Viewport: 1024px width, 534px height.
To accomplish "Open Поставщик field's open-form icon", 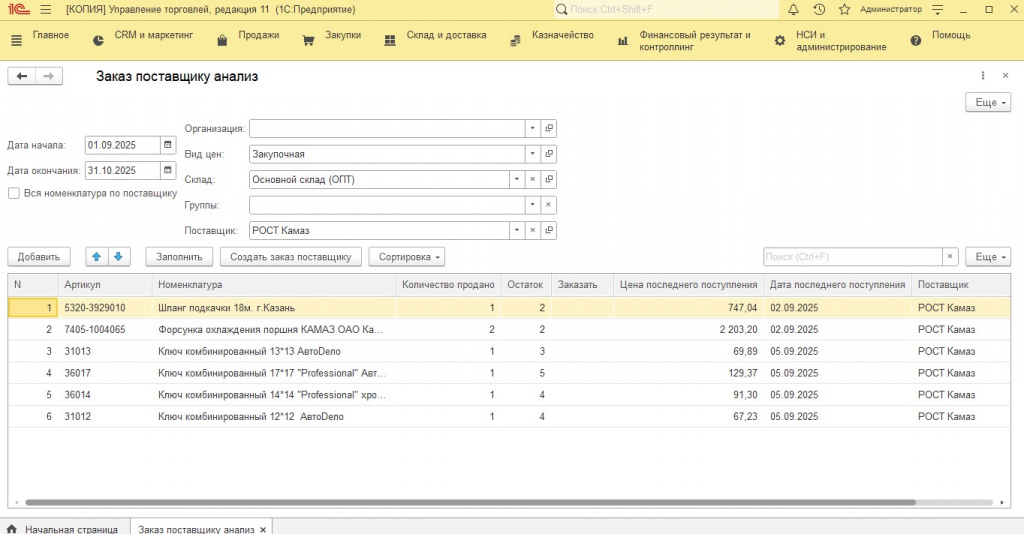I will point(549,230).
